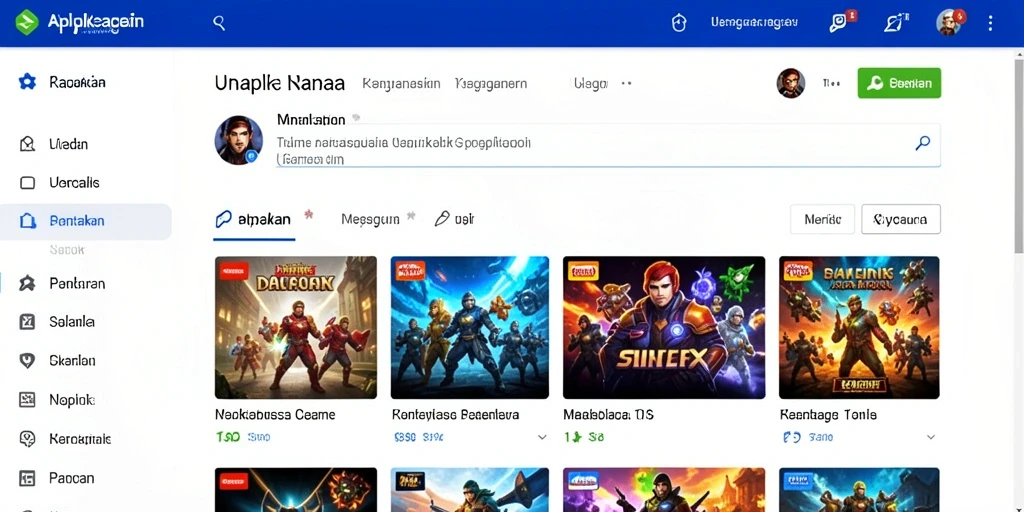Open Skanlan shield icon in sidebar
The height and width of the screenshot is (512, 1024).
[27, 360]
